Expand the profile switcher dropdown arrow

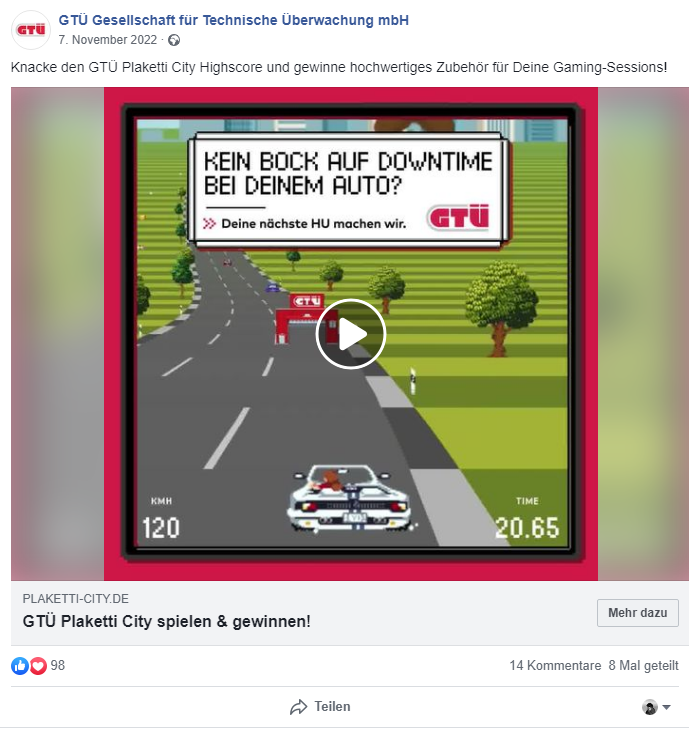click(666, 707)
